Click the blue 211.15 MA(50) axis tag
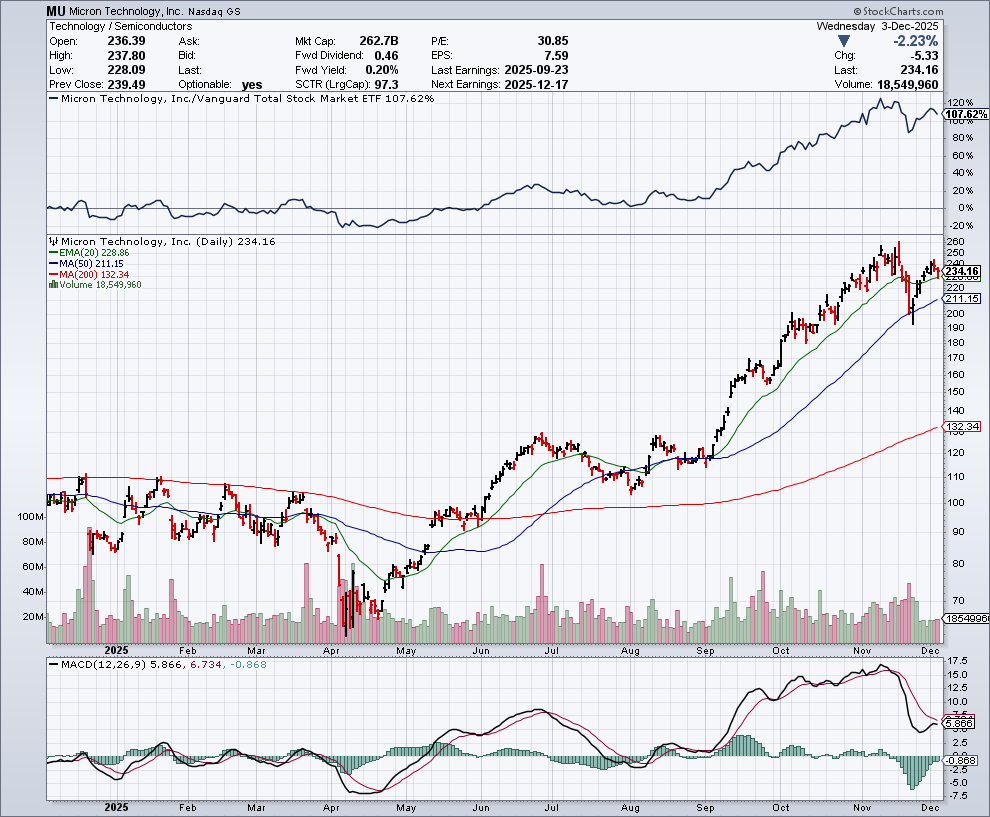 961,299
